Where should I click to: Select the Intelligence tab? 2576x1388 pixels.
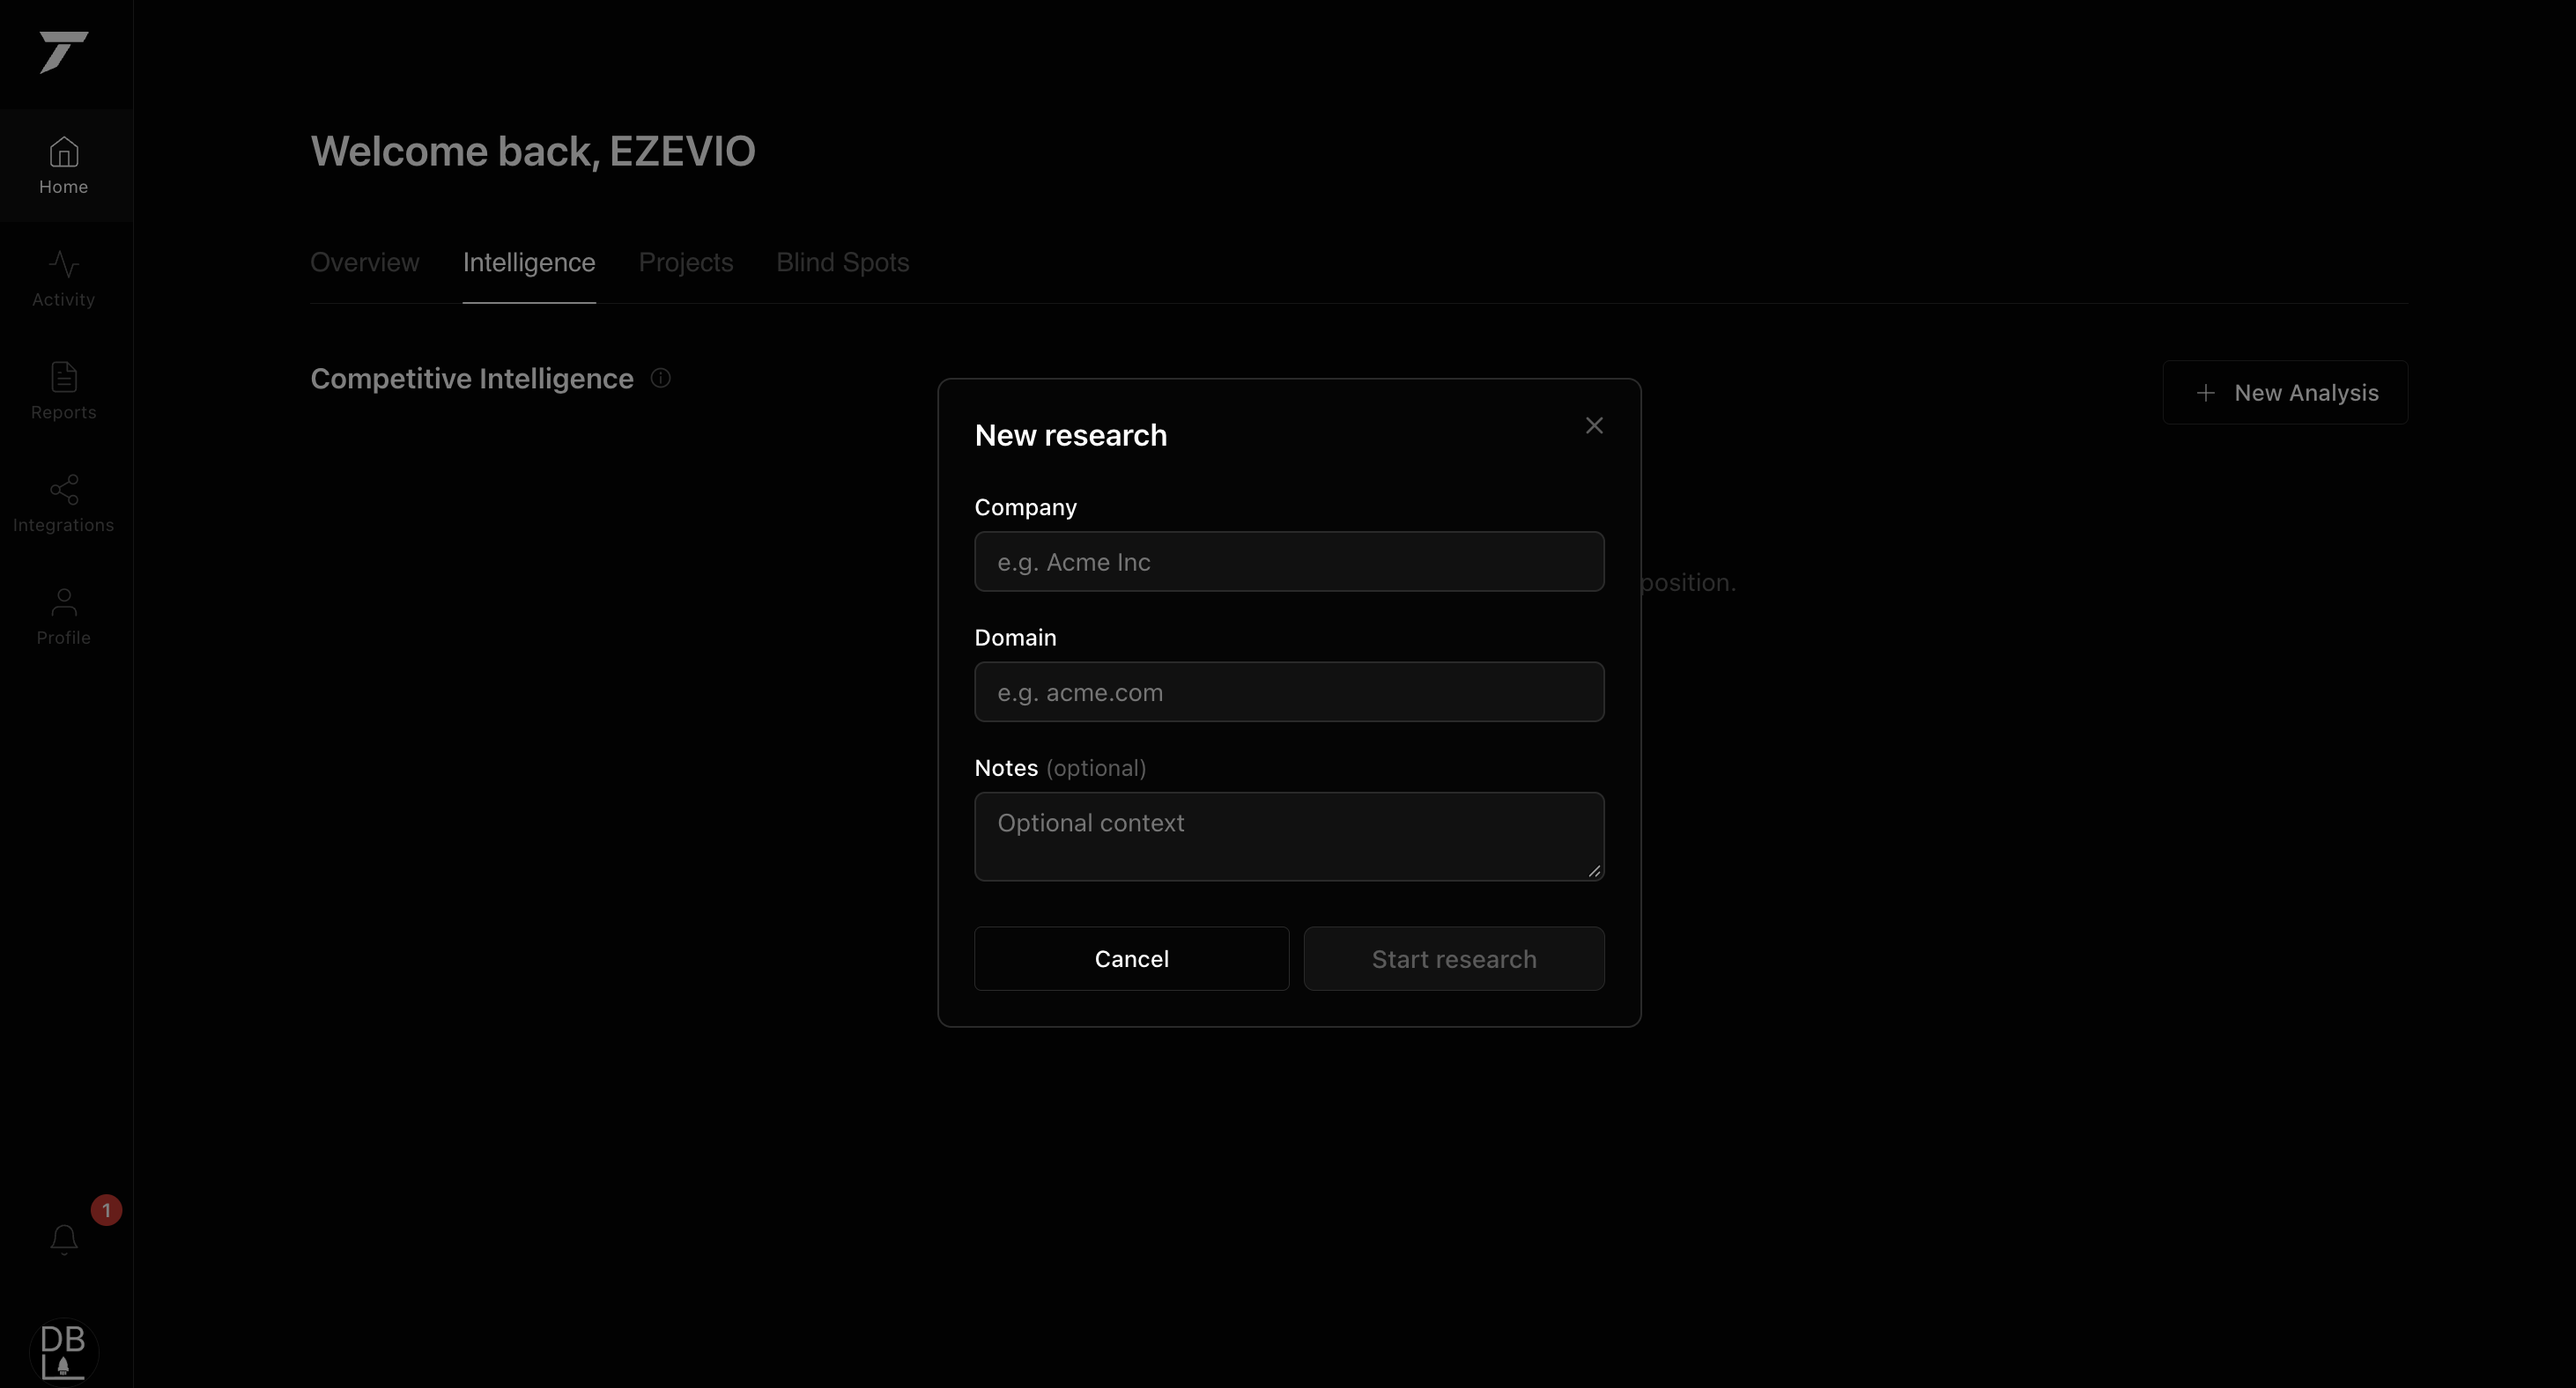tap(529, 262)
